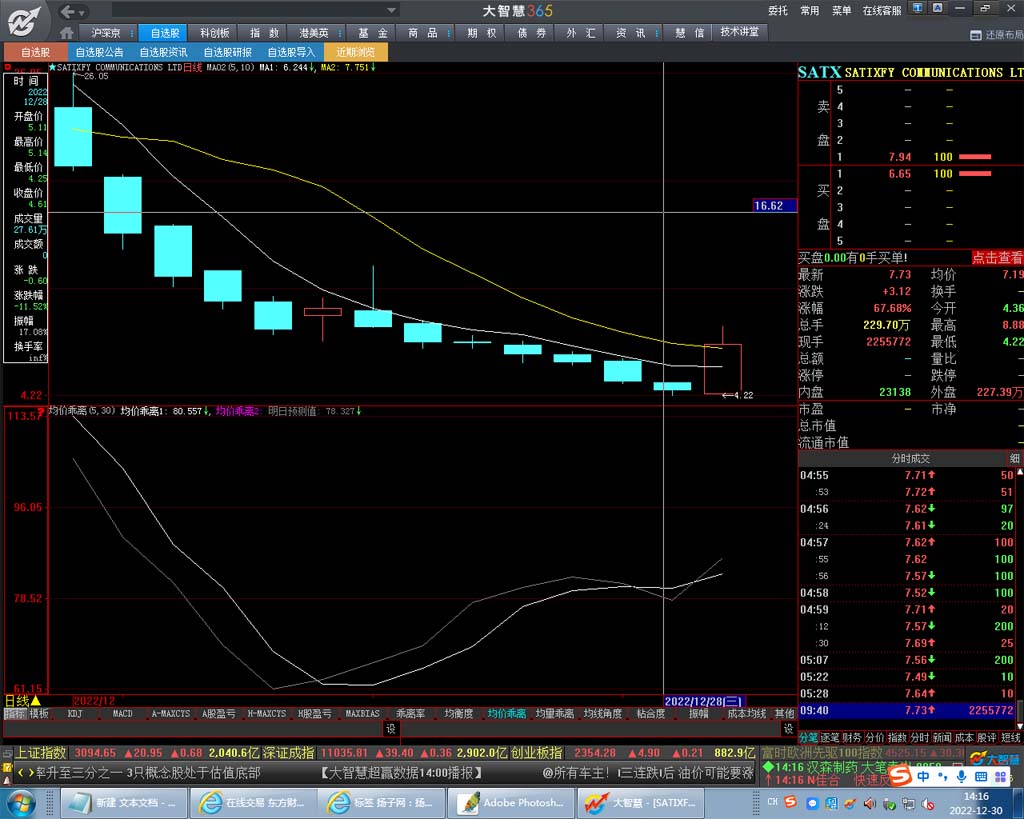
Task: Open the 外汇 tab
Action: point(581,33)
